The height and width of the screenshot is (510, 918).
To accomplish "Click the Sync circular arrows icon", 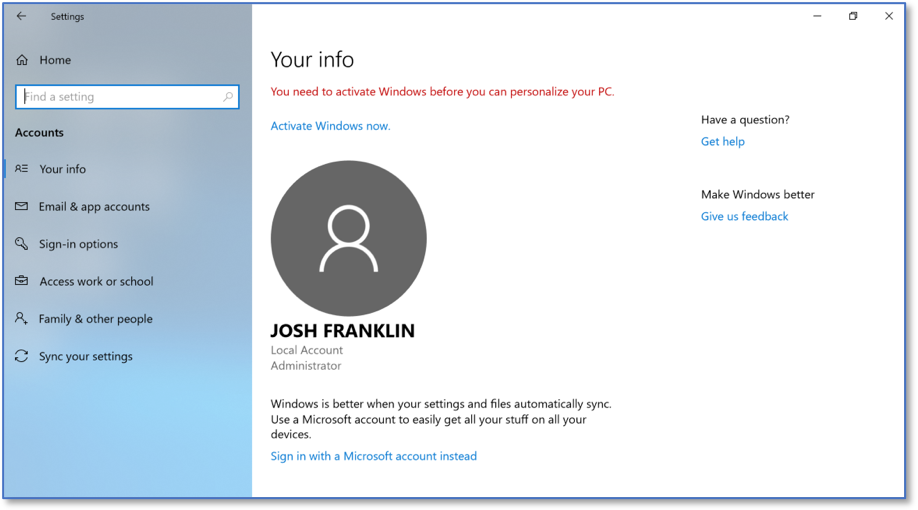I will tap(22, 356).
